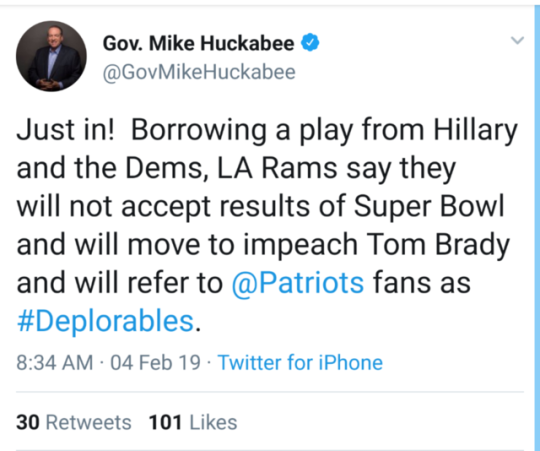Visit the @GovMikeHuckabee handle
This screenshot has height=451, width=540.
click(199, 72)
